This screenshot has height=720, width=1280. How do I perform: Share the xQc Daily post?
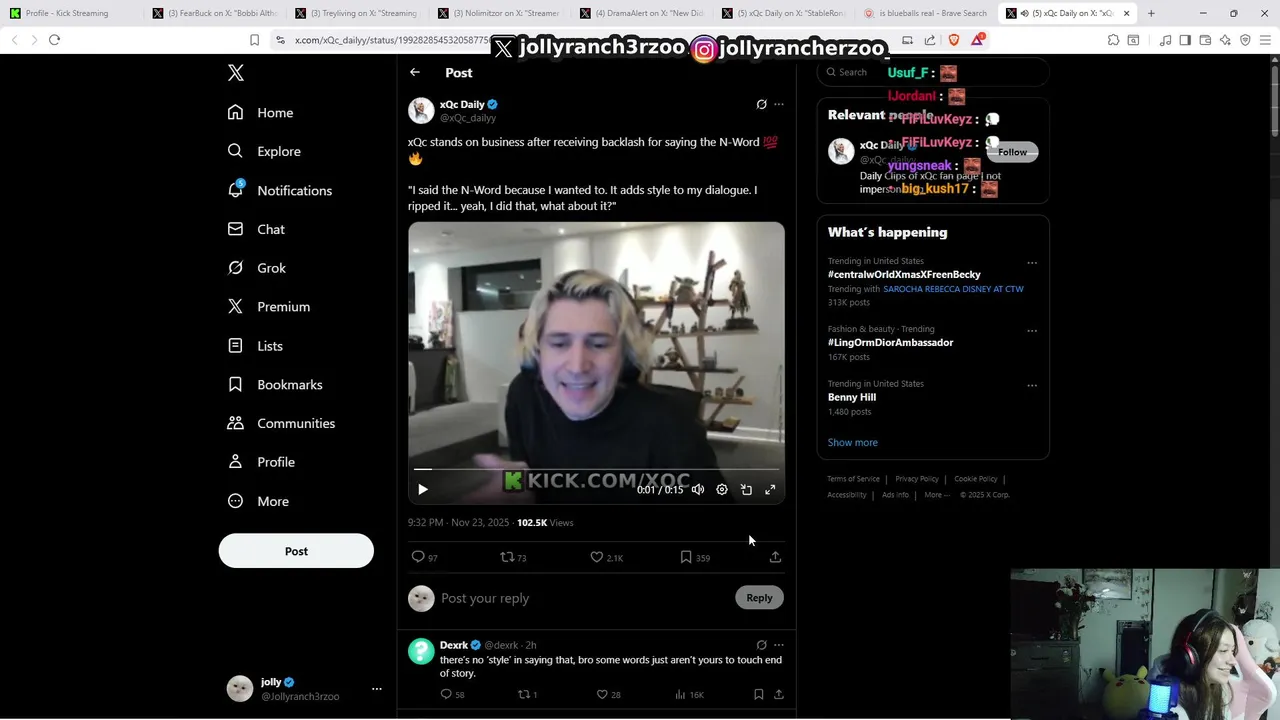coord(775,557)
